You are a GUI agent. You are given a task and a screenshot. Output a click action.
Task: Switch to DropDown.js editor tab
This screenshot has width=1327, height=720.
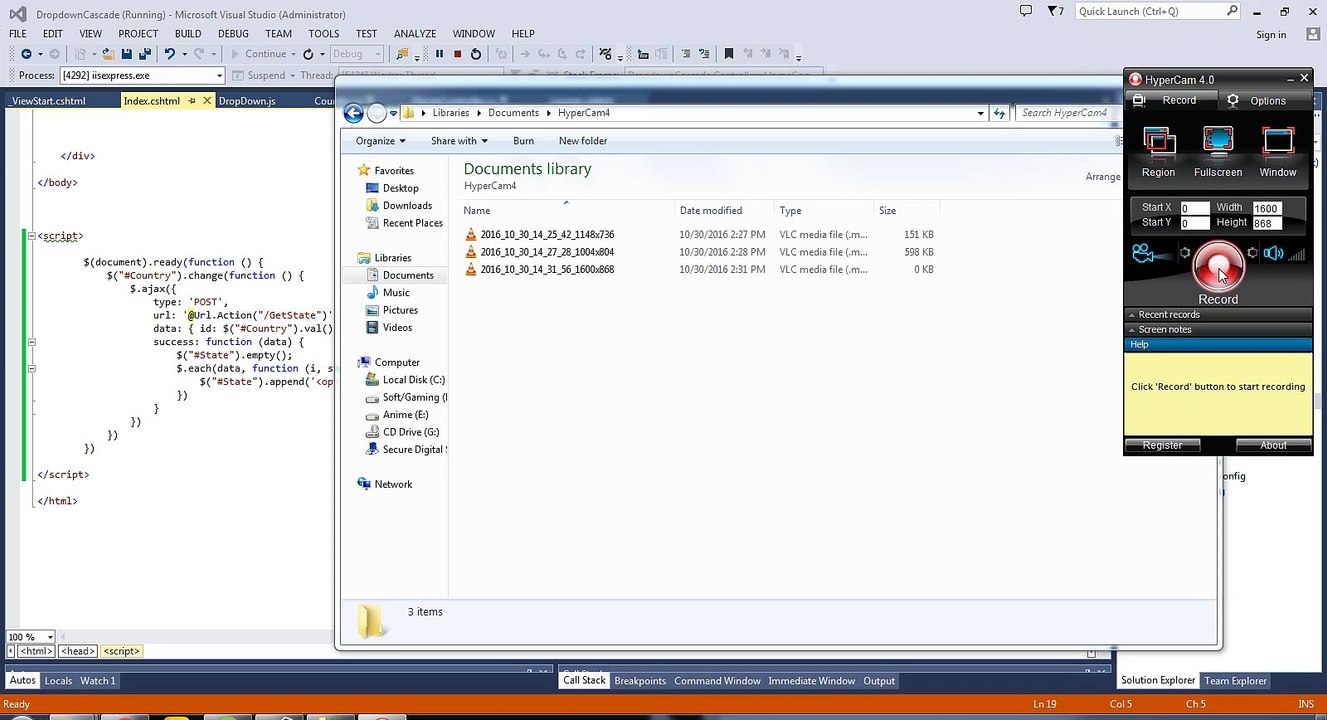click(247, 101)
